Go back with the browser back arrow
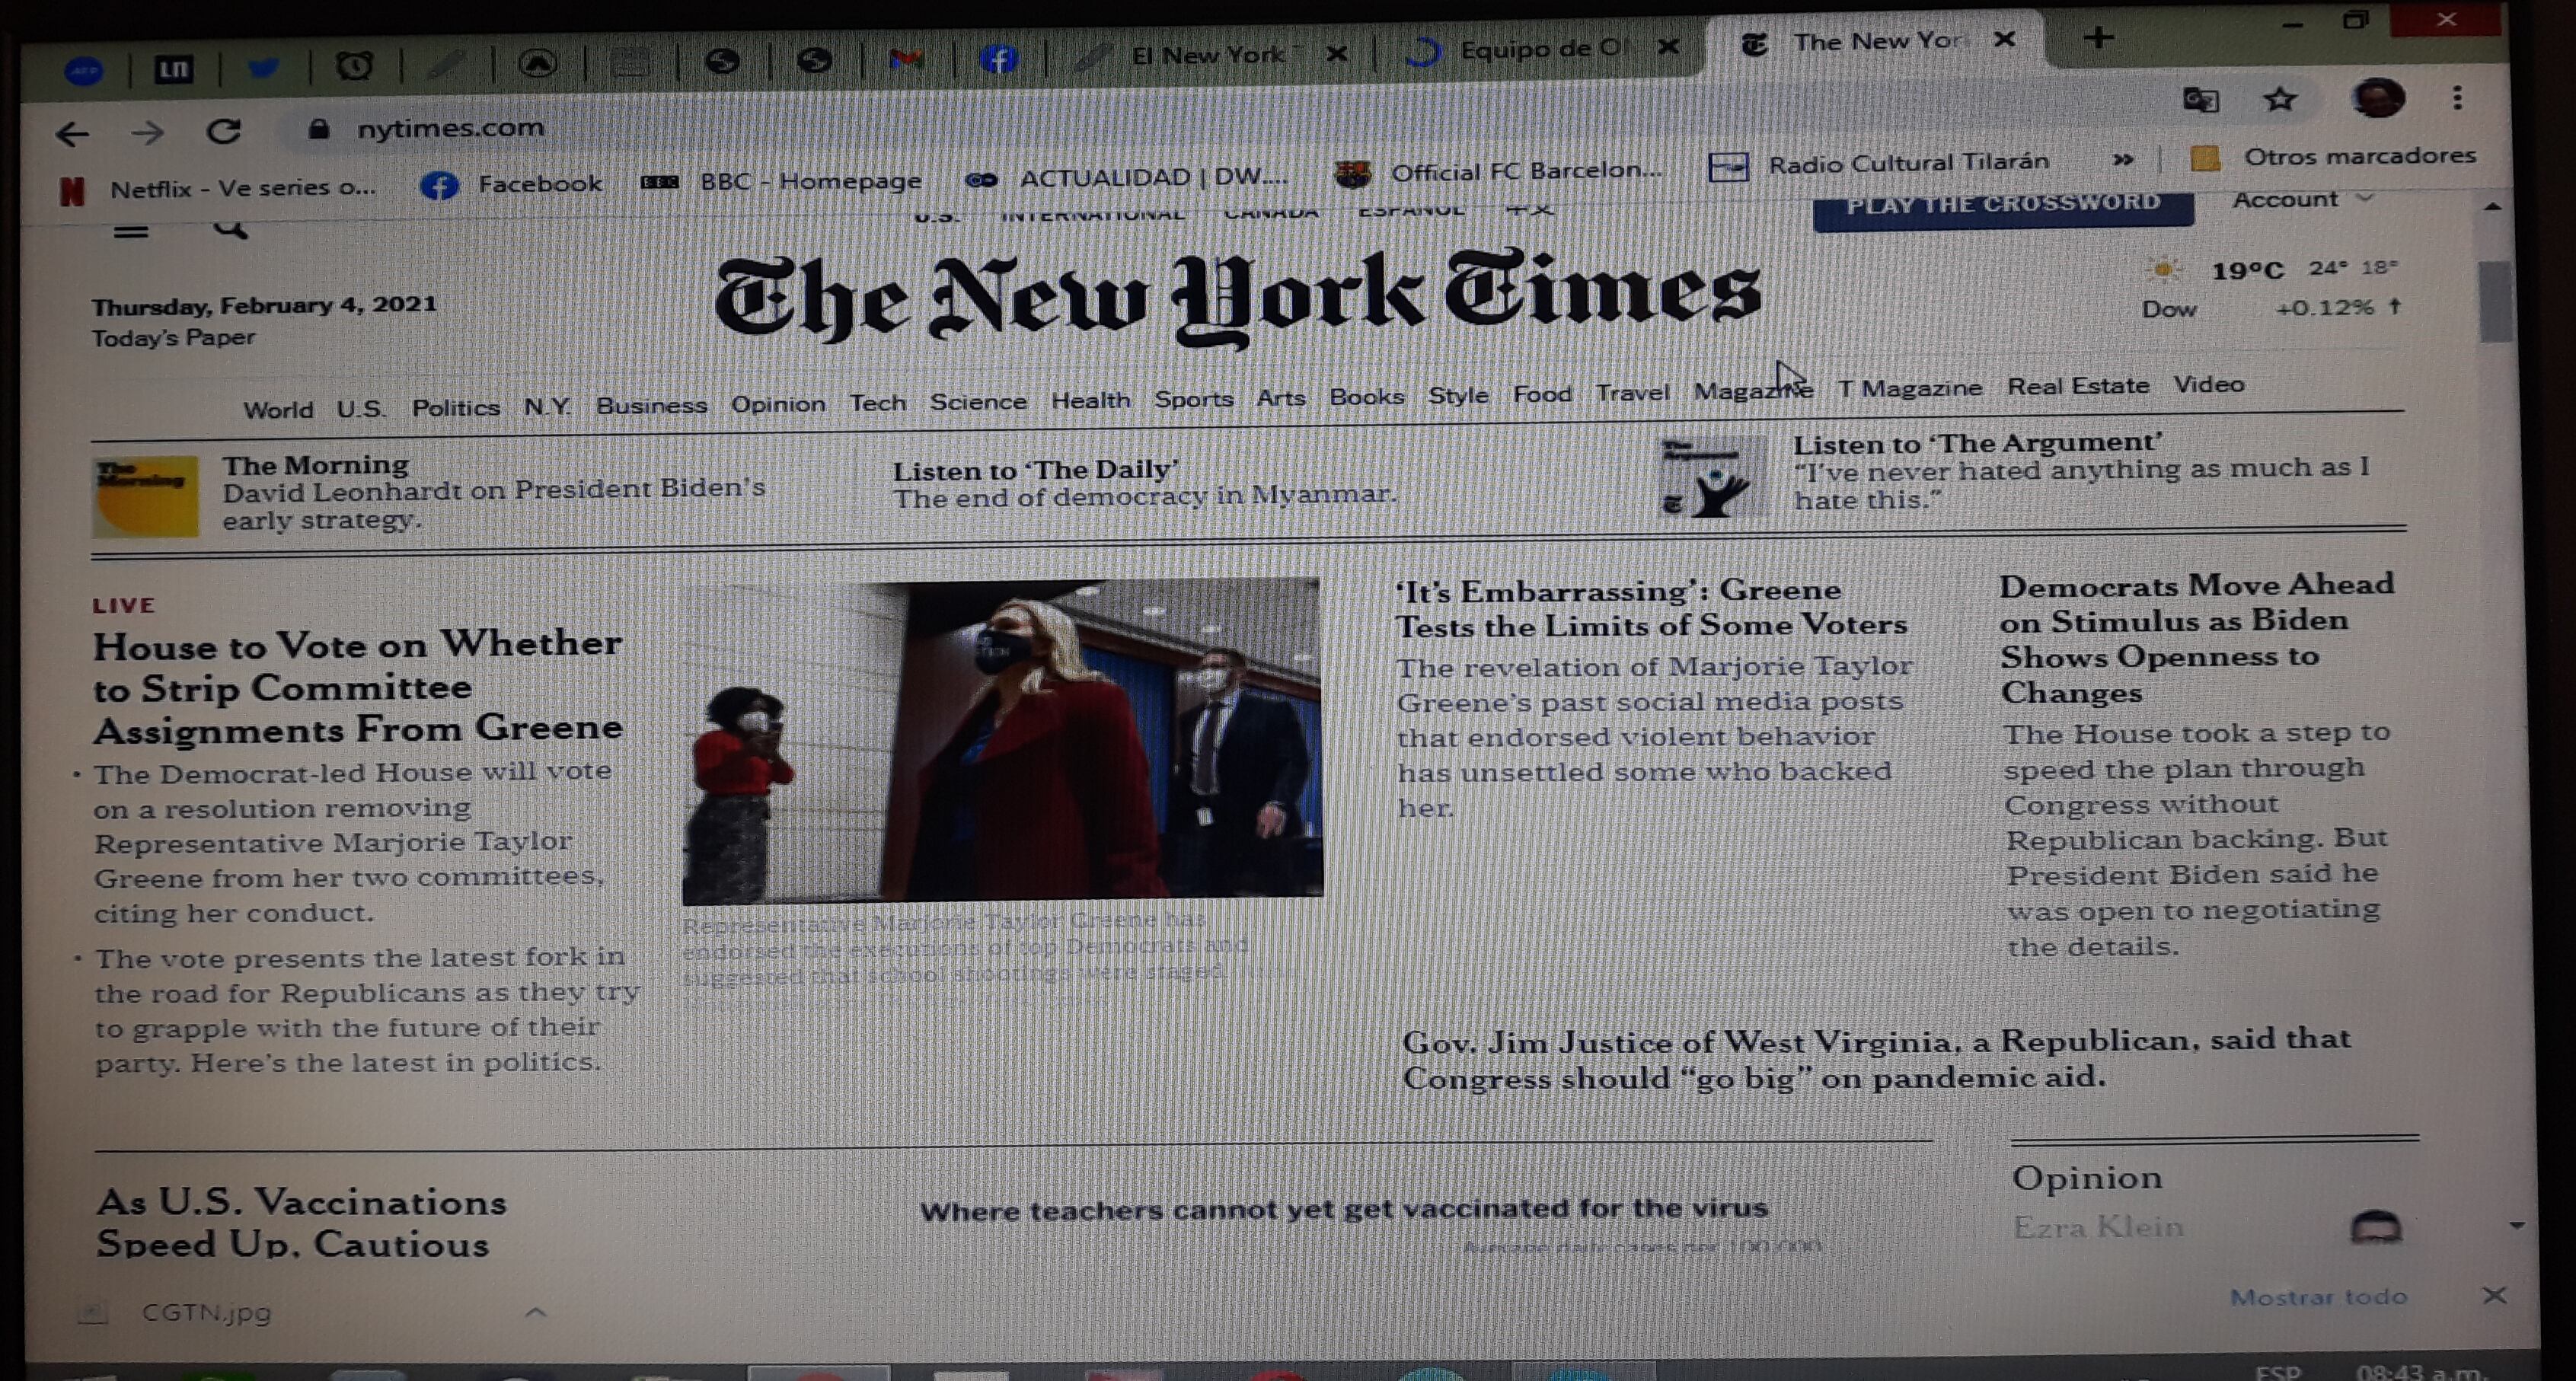2576x1381 pixels. coord(73,133)
